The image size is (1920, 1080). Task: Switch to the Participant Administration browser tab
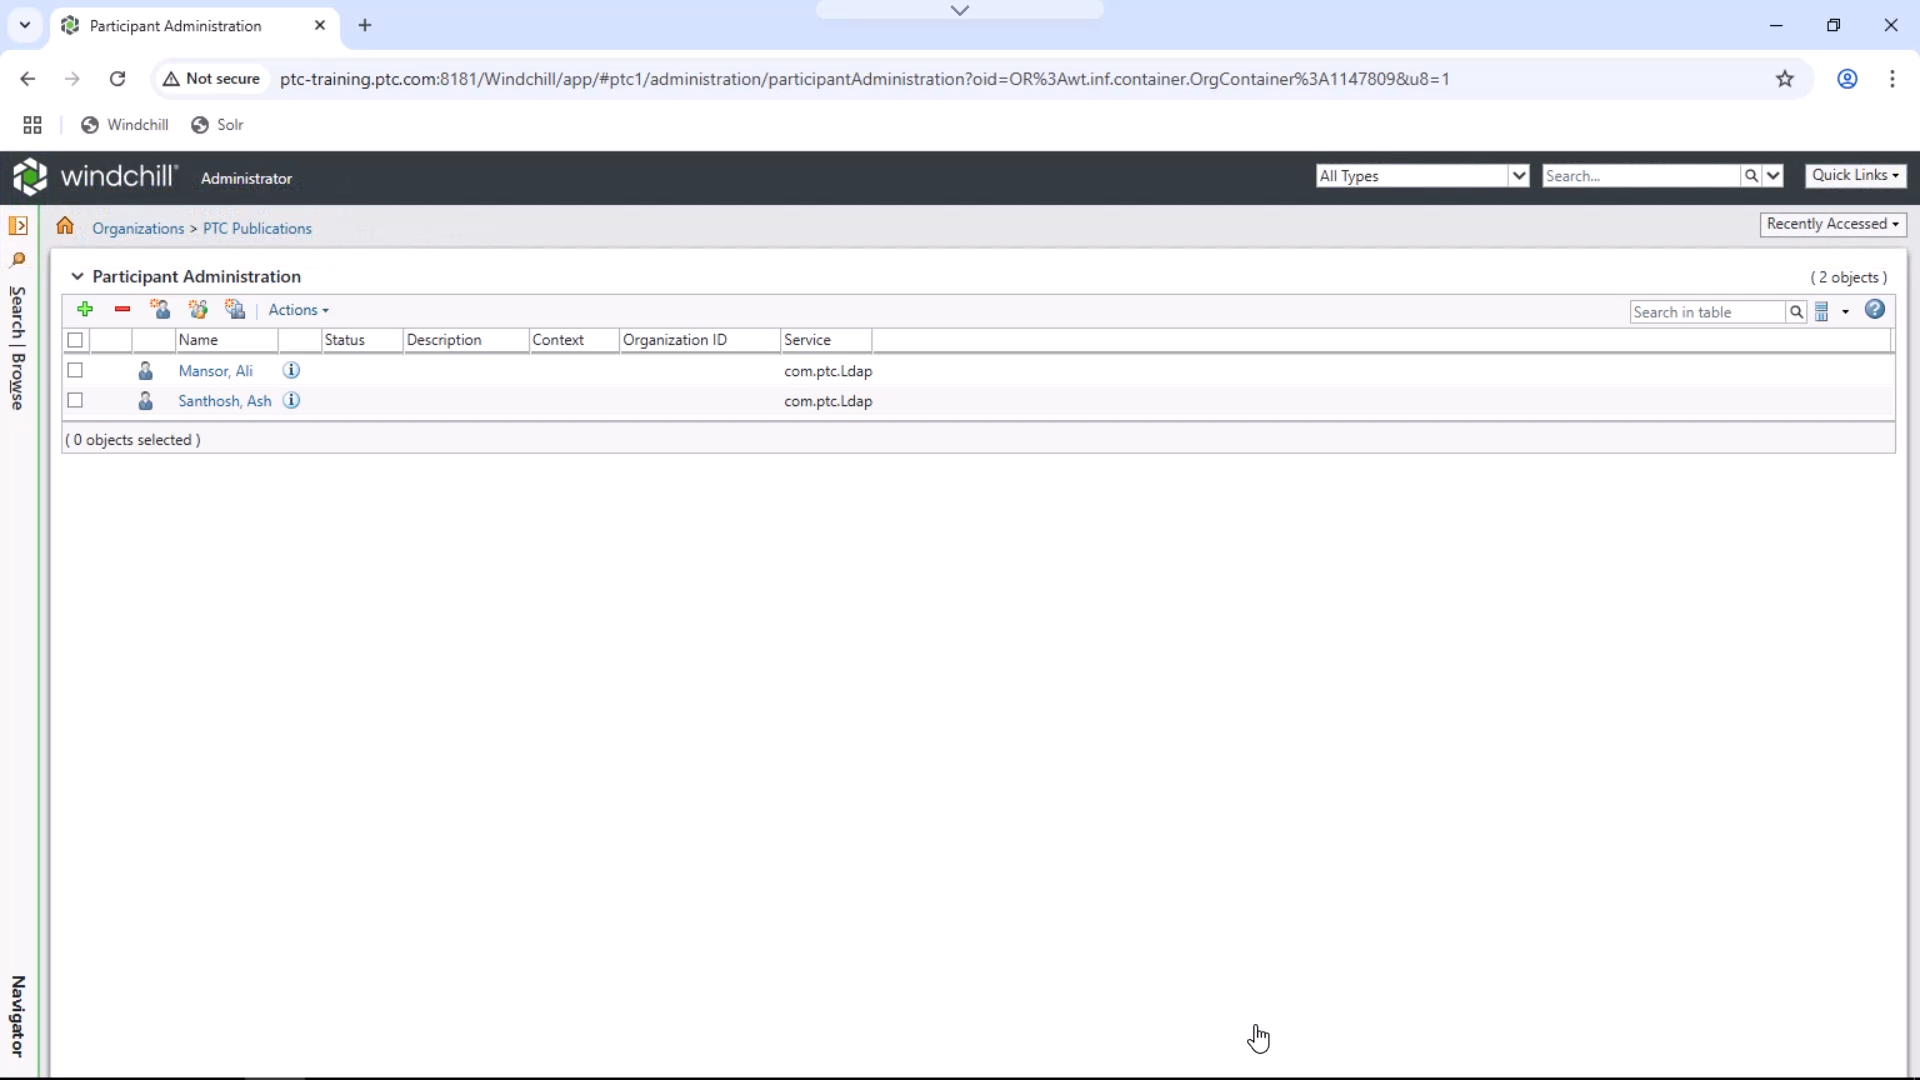(195, 26)
